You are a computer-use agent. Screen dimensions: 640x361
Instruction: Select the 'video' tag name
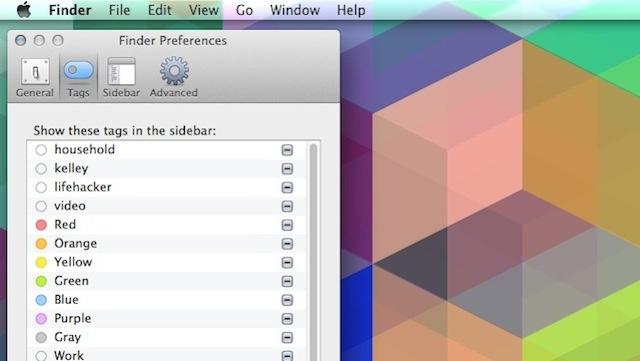[x=70, y=206]
